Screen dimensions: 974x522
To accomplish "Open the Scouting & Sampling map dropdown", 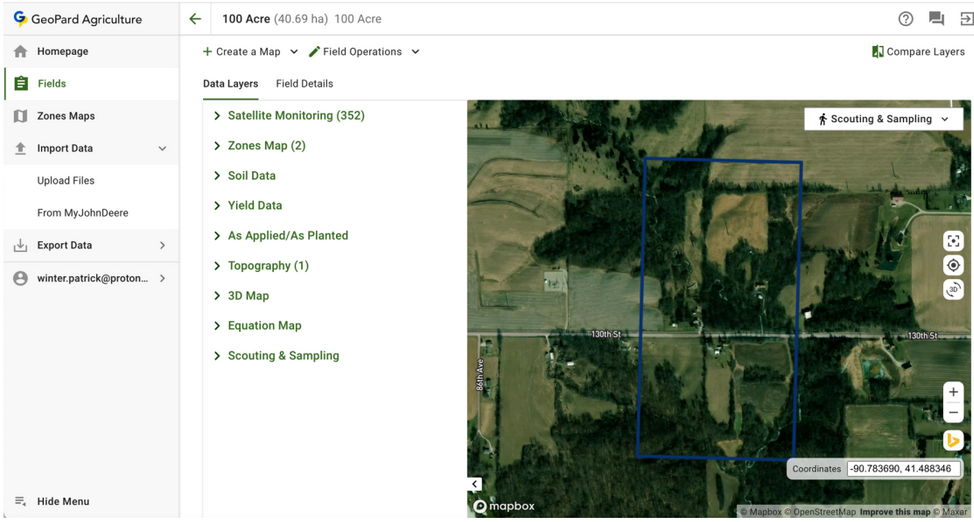I will pyautogui.click(x=883, y=119).
